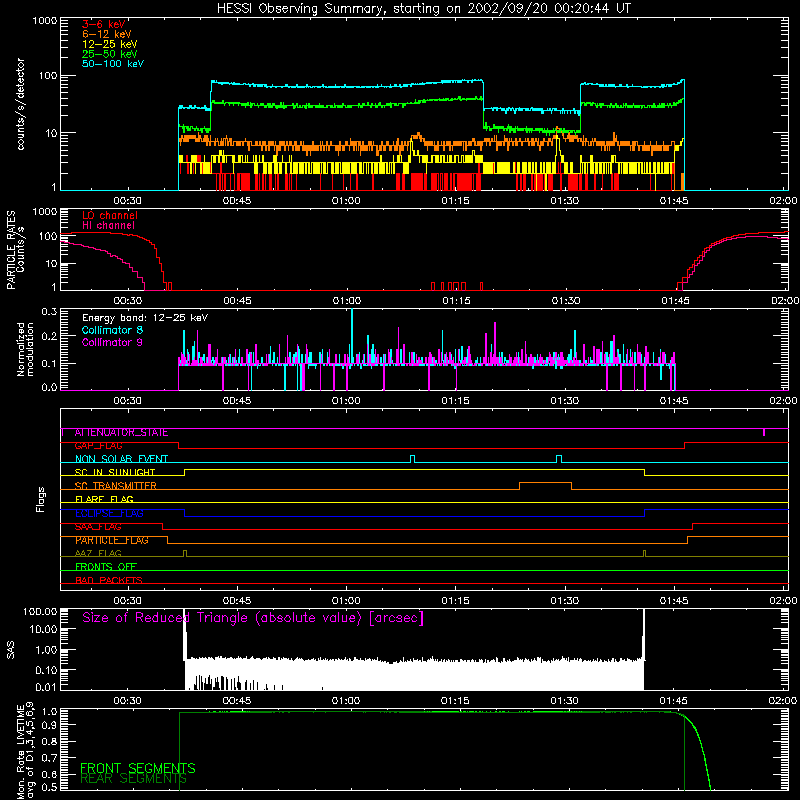Select the blue ECLIPSE_FLAG label
Image resolution: width=800 pixels, height=800 pixels.
(x=109, y=513)
